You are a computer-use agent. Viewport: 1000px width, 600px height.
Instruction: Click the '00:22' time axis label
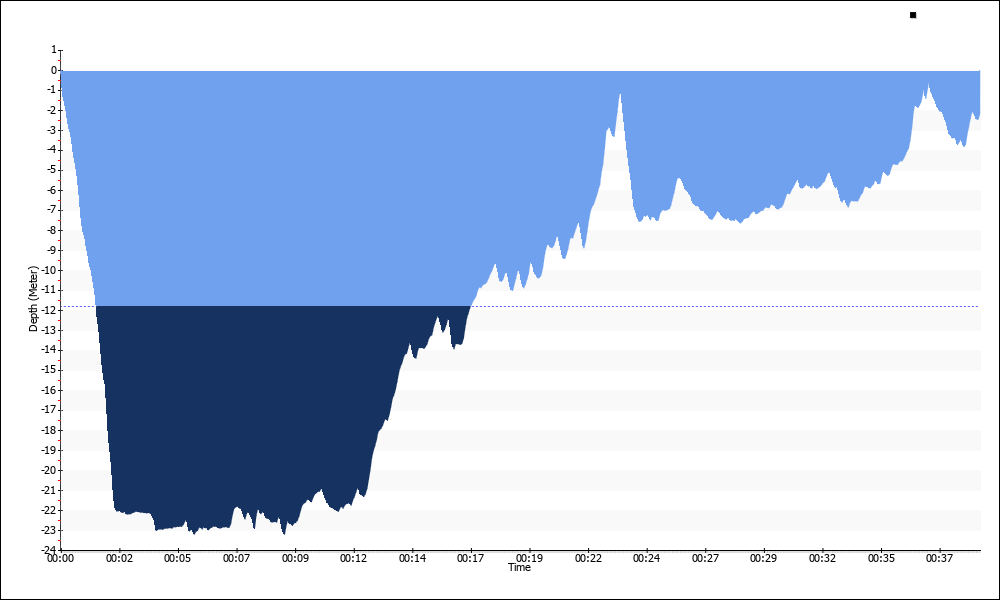click(588, 559)
